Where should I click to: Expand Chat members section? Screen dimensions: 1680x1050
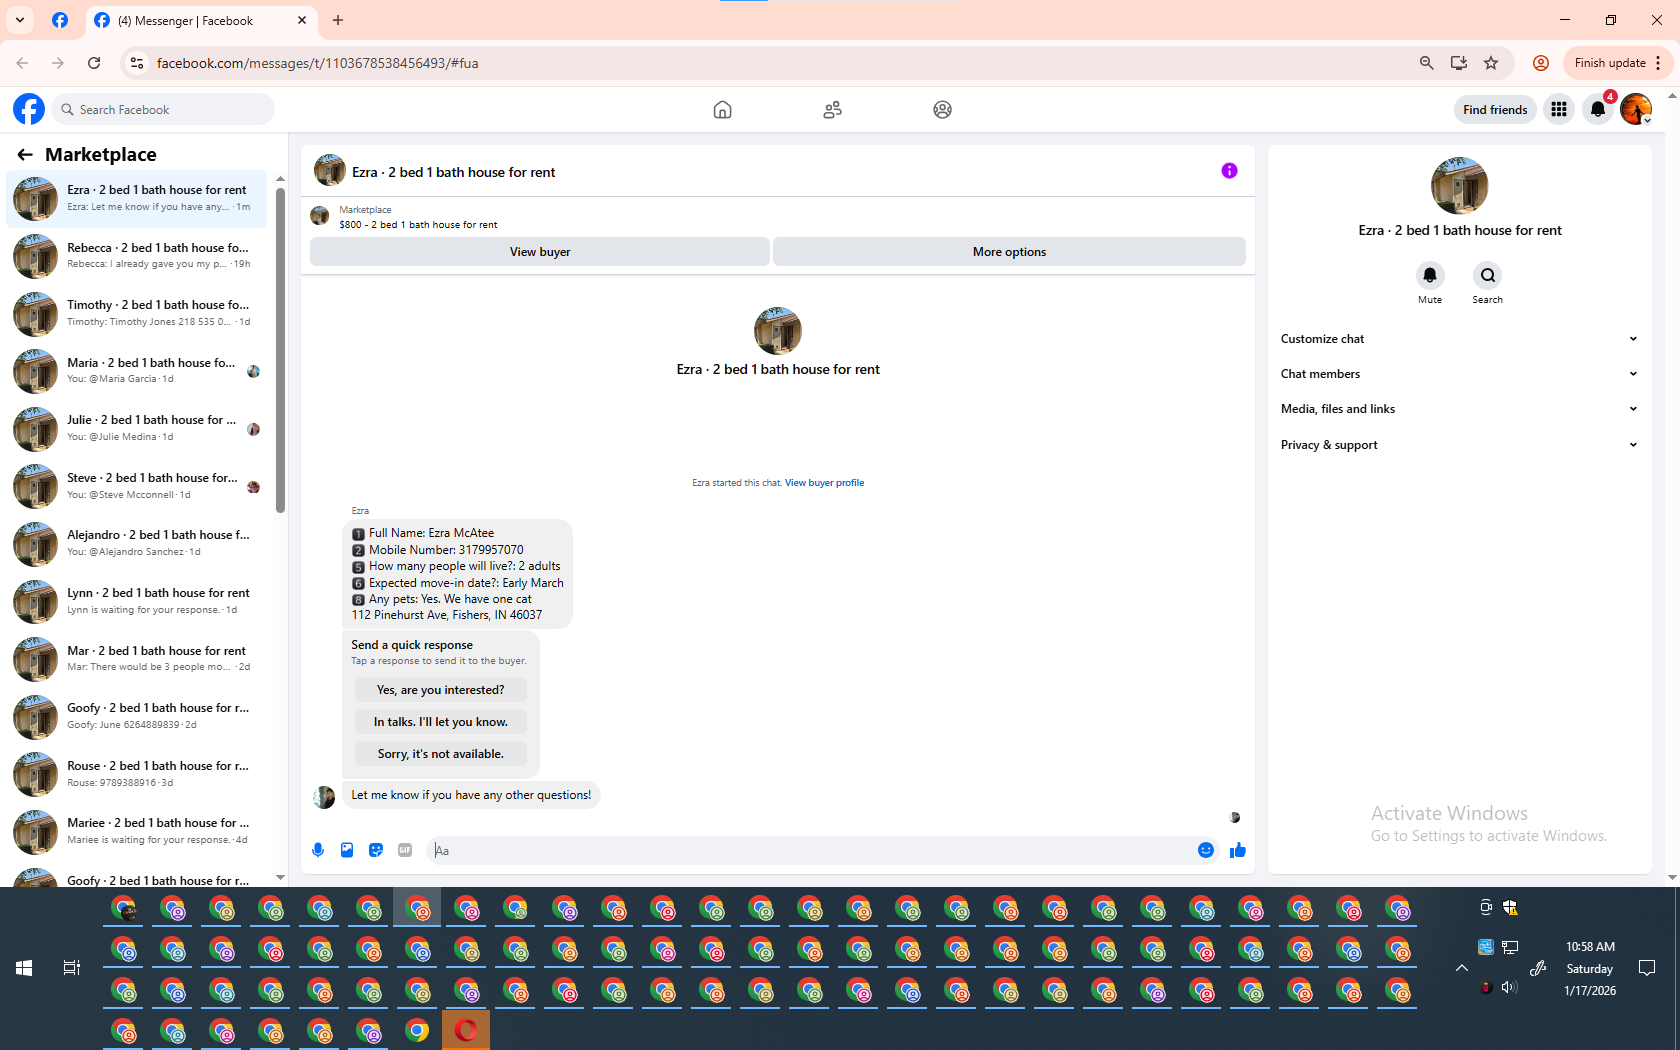(1459, 374)
